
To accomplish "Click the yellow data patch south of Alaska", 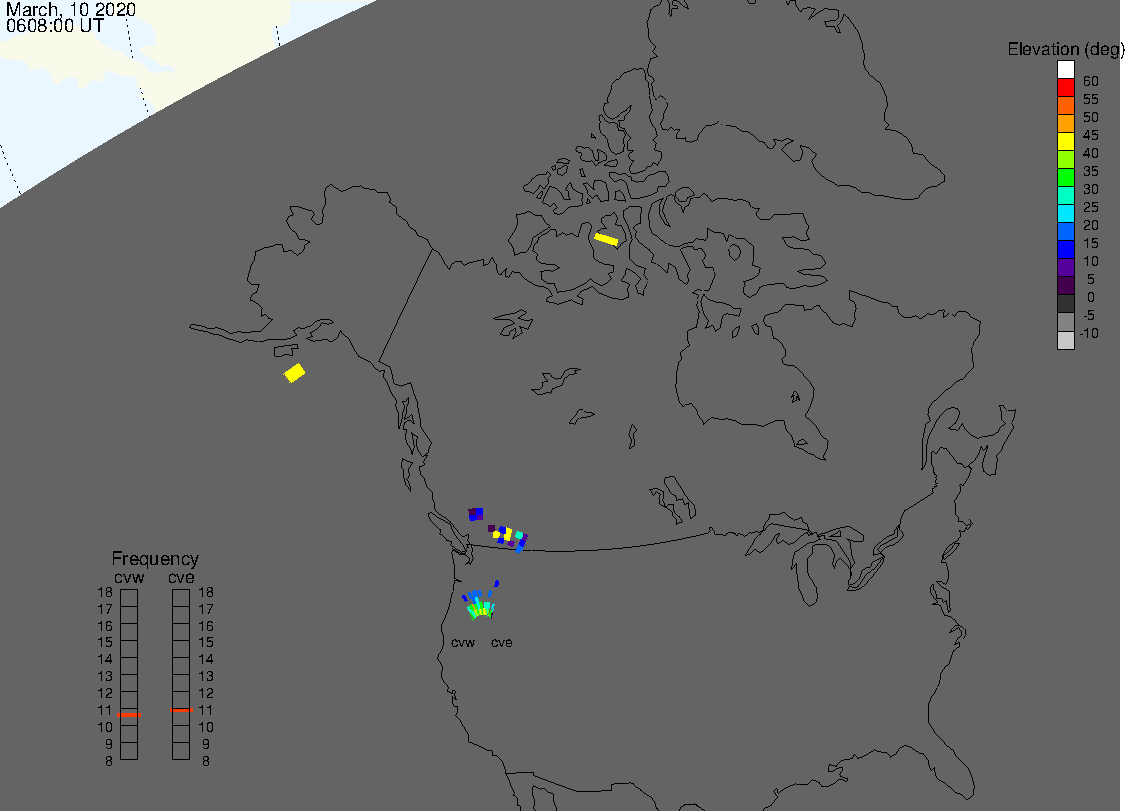I will [x=294, y=373].
